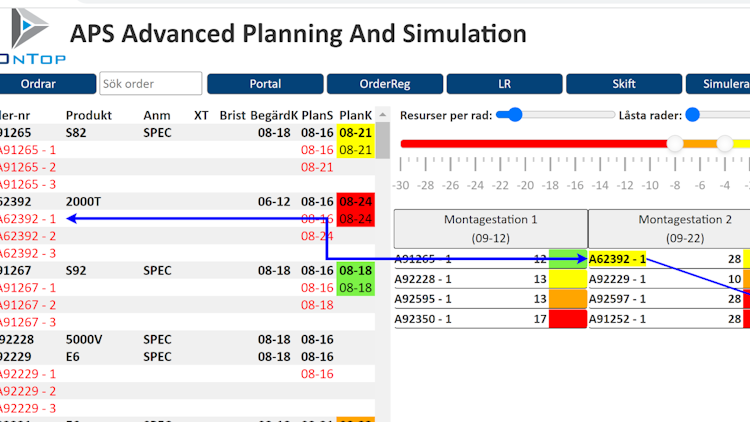Click the BegärdK column header
This screenshot has height=422, width=750.
274,115
